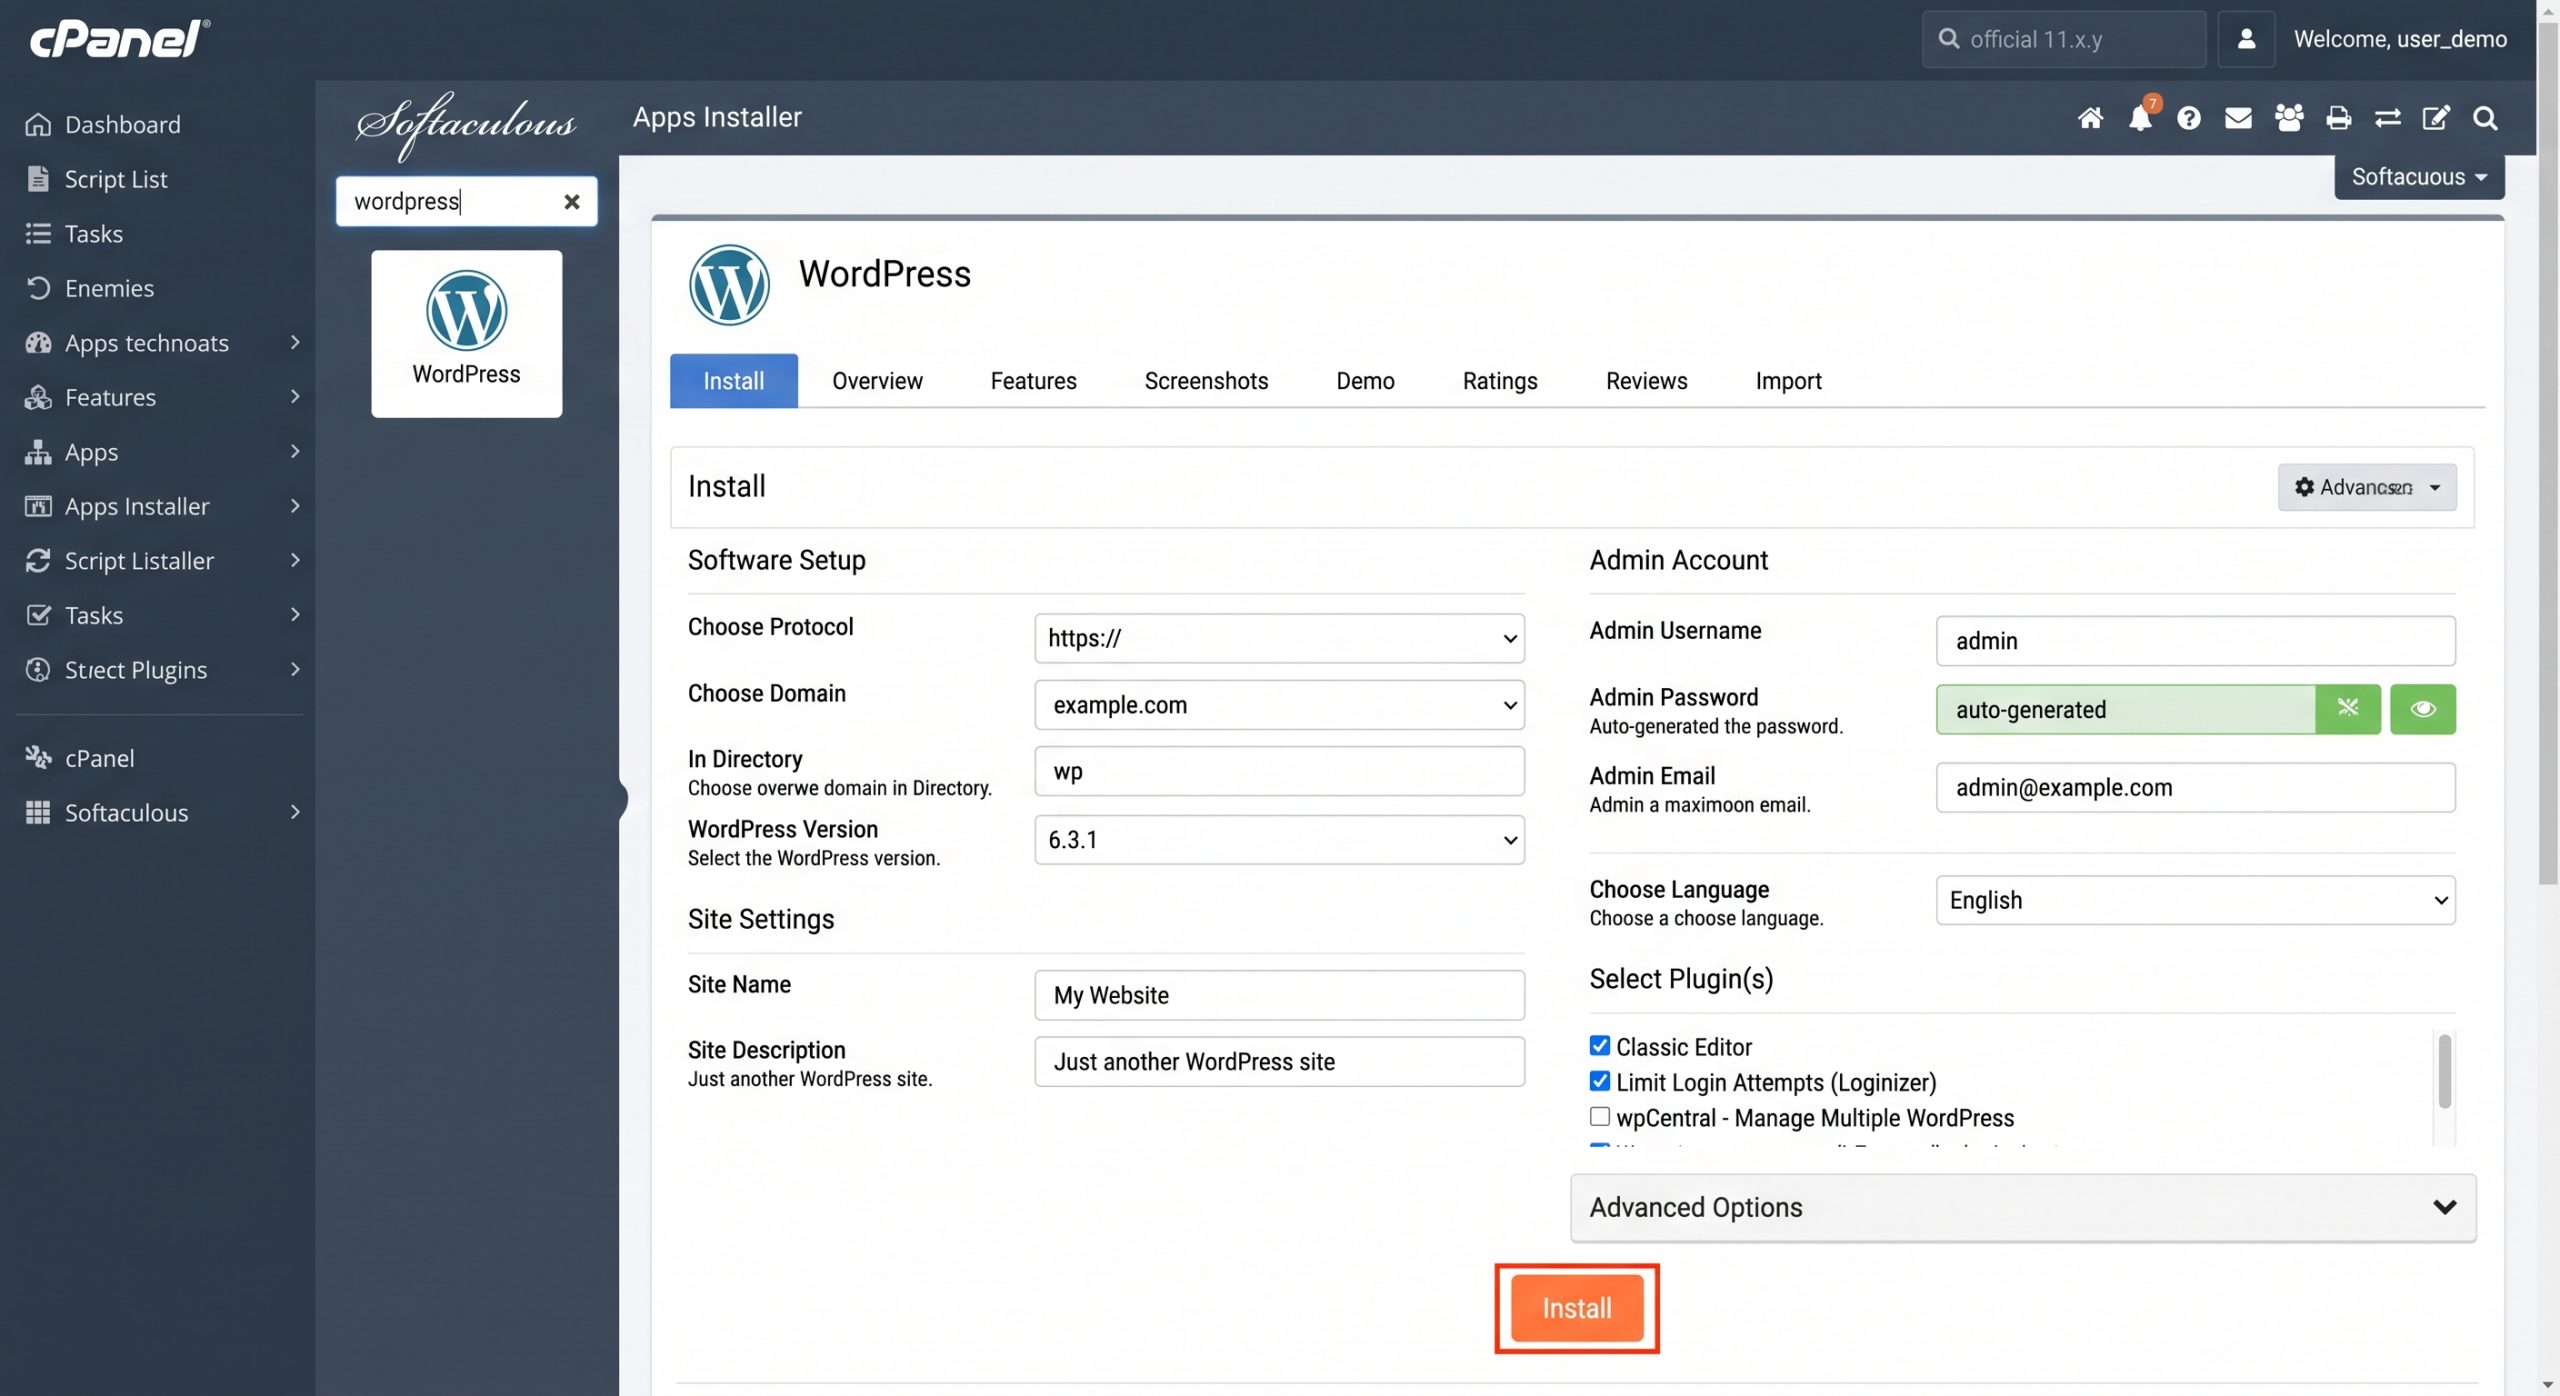Expand the Advanced Options section
2560x1396 pixels.
(x=2023, y=1207)
